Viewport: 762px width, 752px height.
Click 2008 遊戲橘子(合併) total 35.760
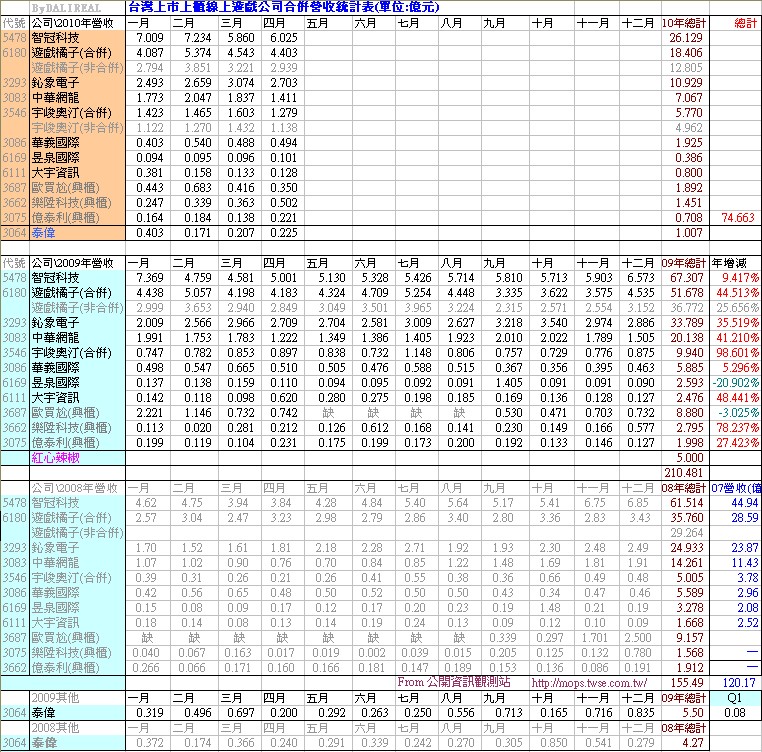(x=687, y=518)
